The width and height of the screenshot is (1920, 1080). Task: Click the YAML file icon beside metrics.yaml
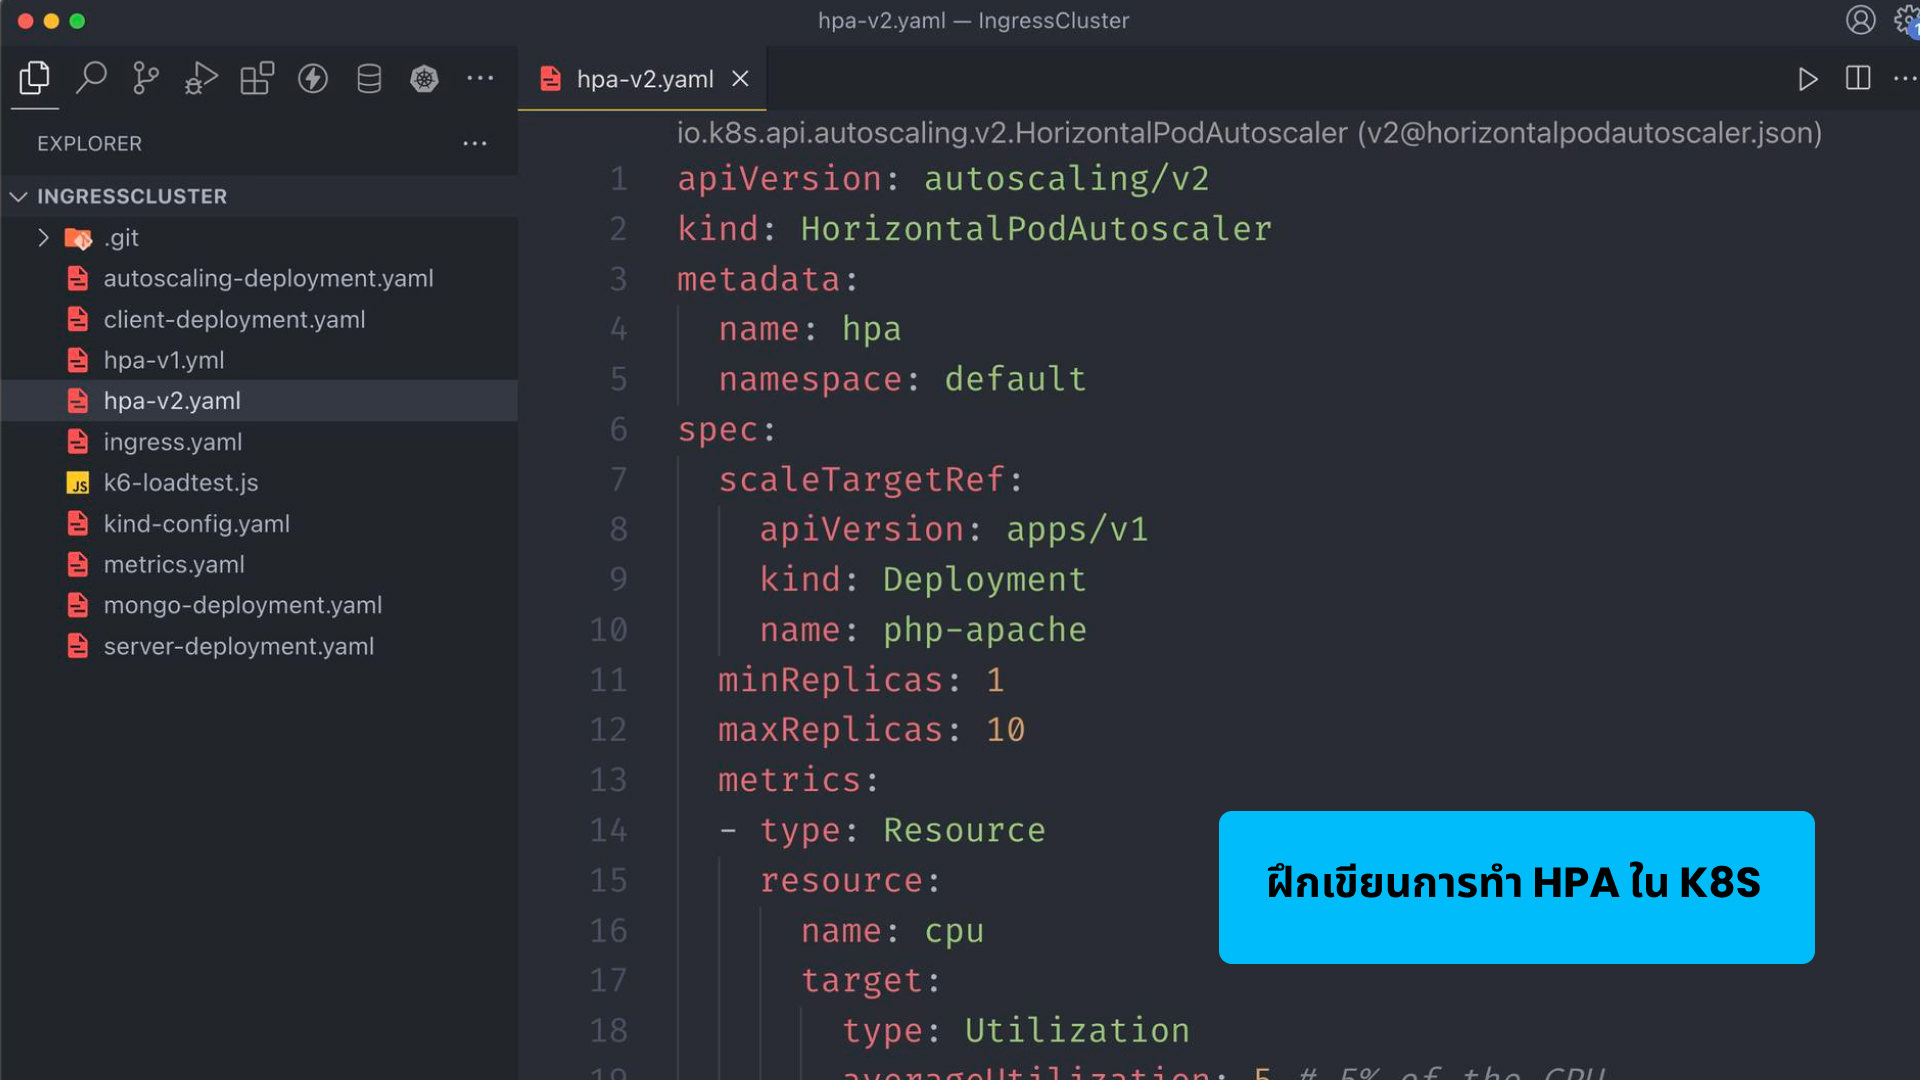click(78, 565)
